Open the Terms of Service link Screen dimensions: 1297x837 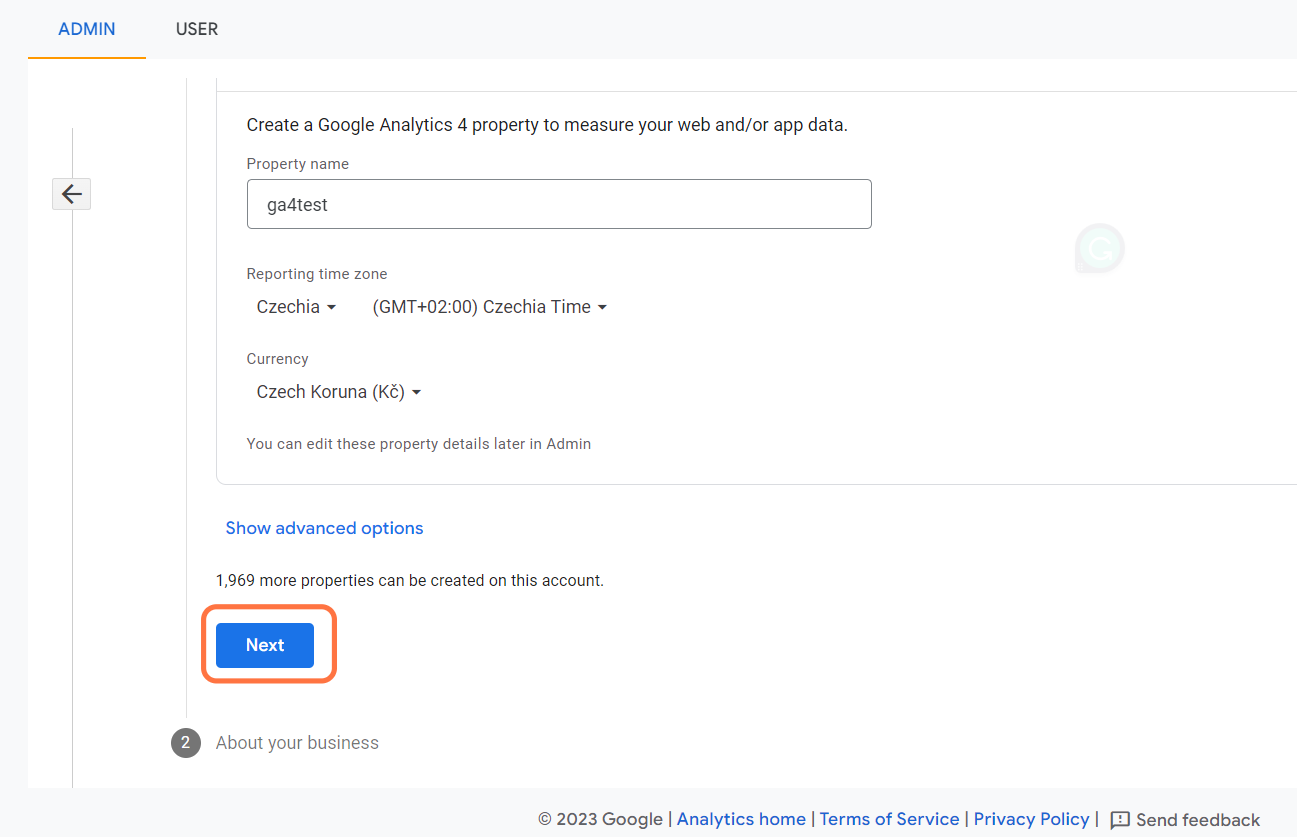pos(889,819)
